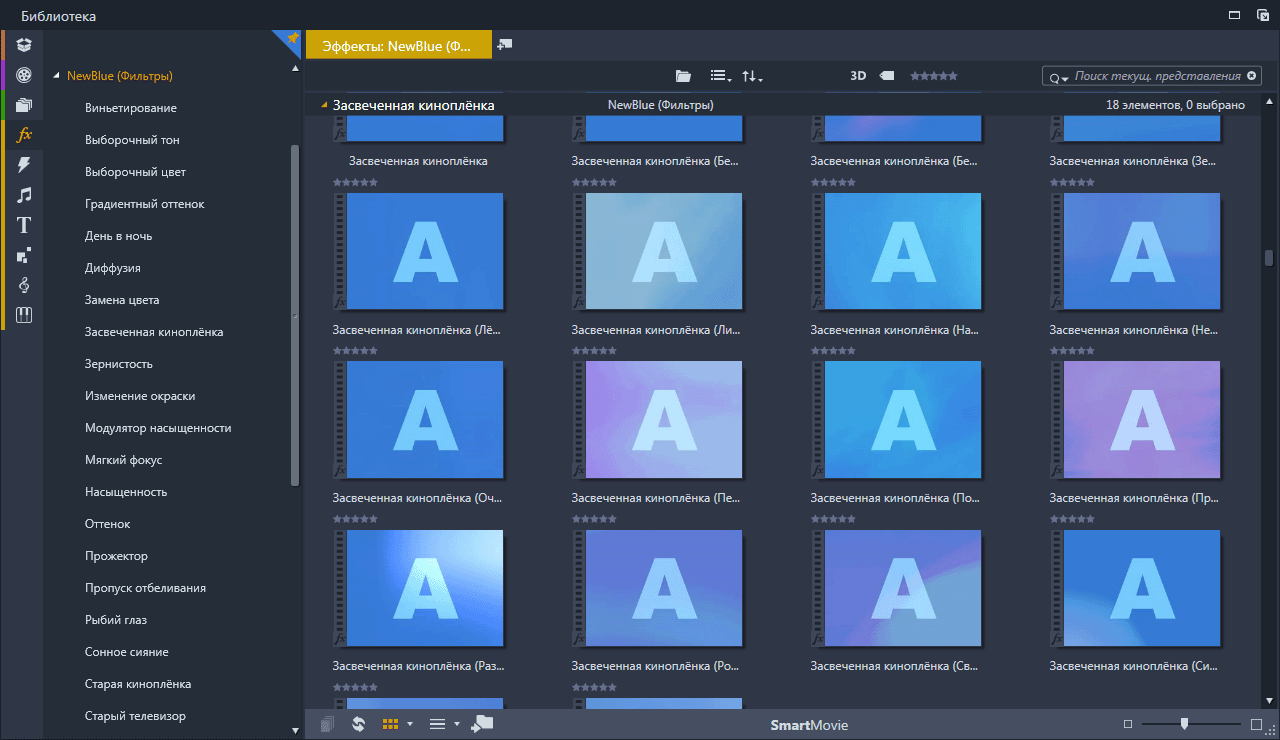Screen dimensions: 1280x740
Task: Select Пропуск отбеливания filter
Action: tap(145, 588)
